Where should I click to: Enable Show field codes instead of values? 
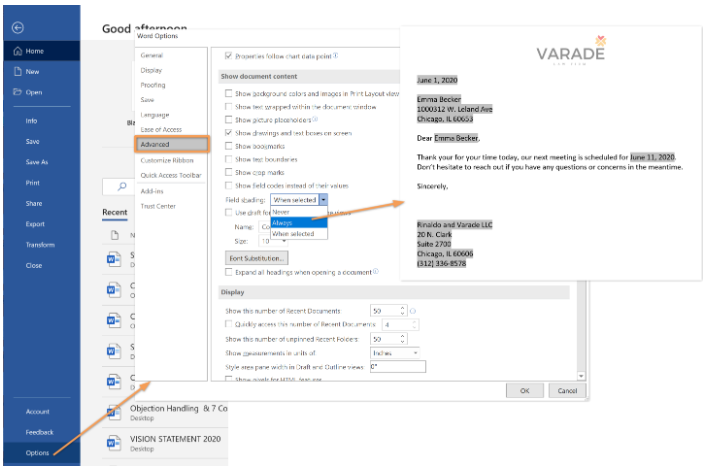click(x=228, y=185)
